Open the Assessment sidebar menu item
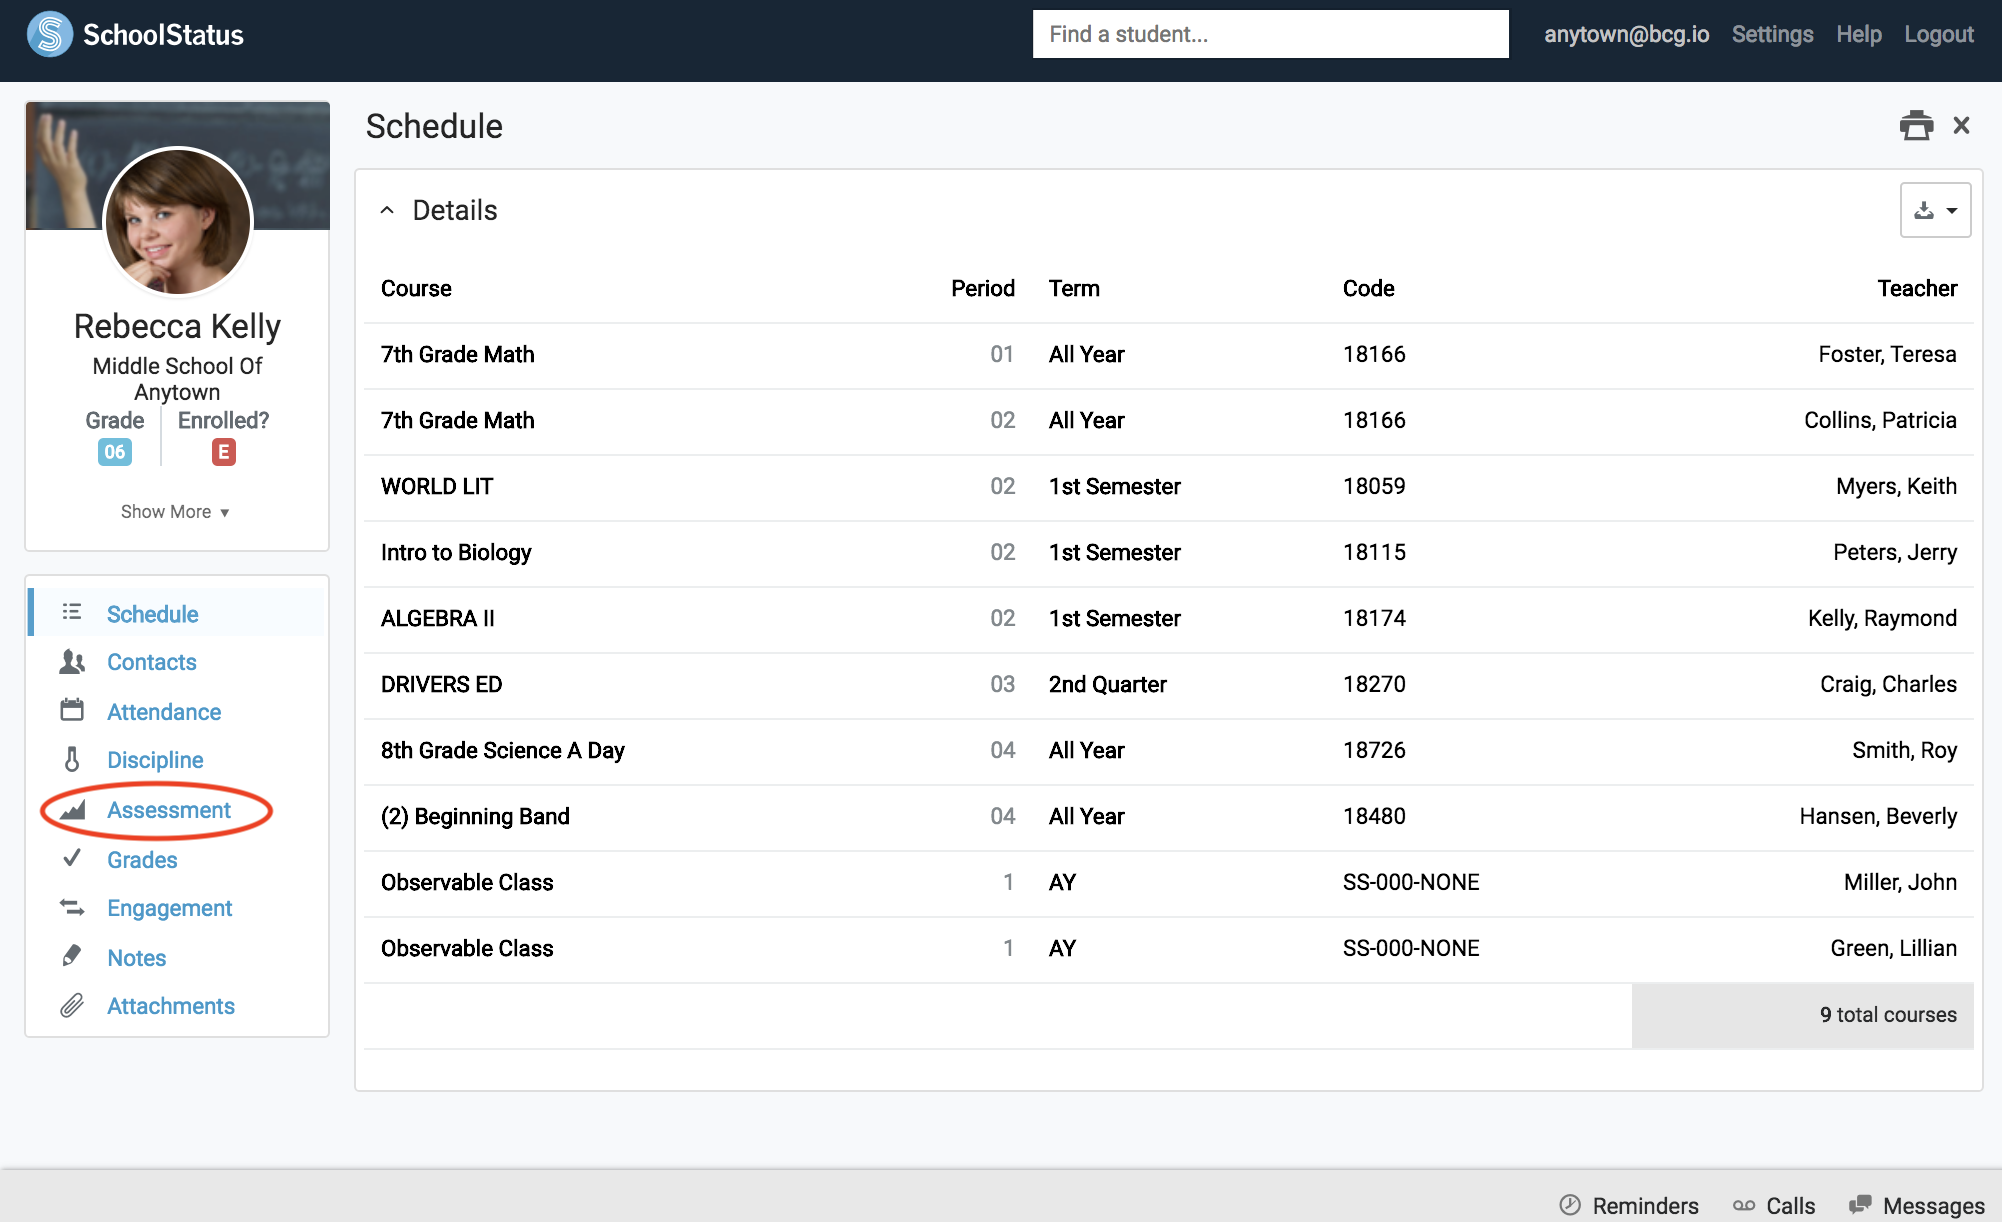Viewport: 2002px width, 1222px height. pos(169,810)
